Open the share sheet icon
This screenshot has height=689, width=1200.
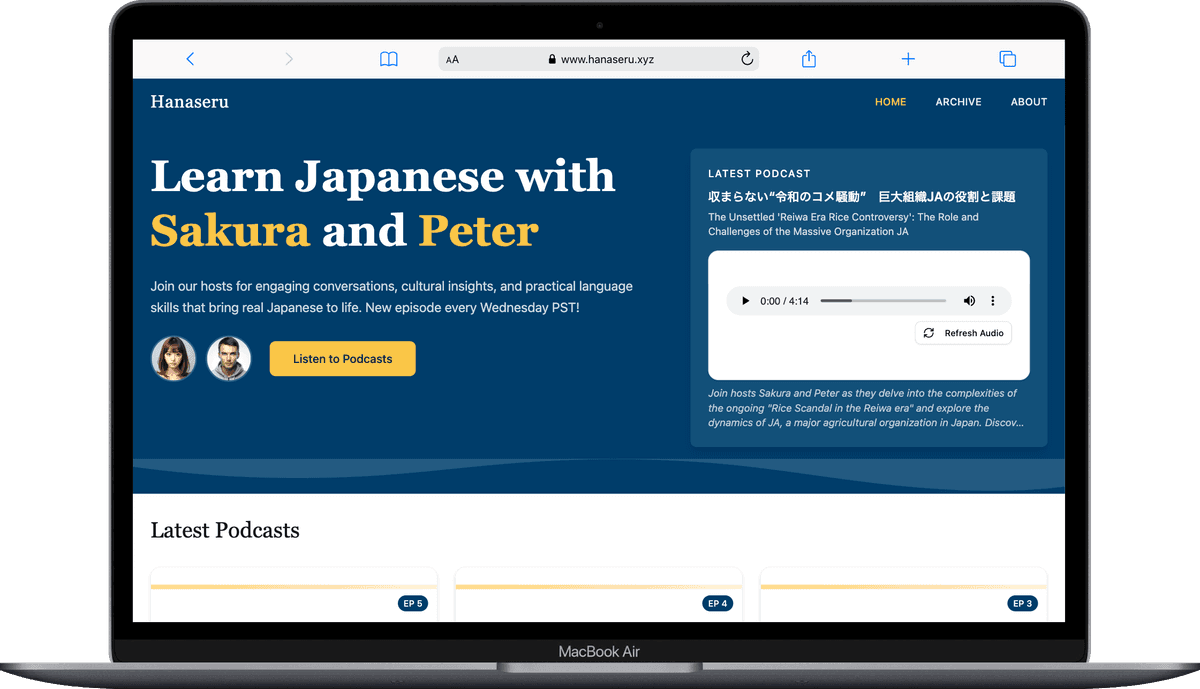(809, 59)
